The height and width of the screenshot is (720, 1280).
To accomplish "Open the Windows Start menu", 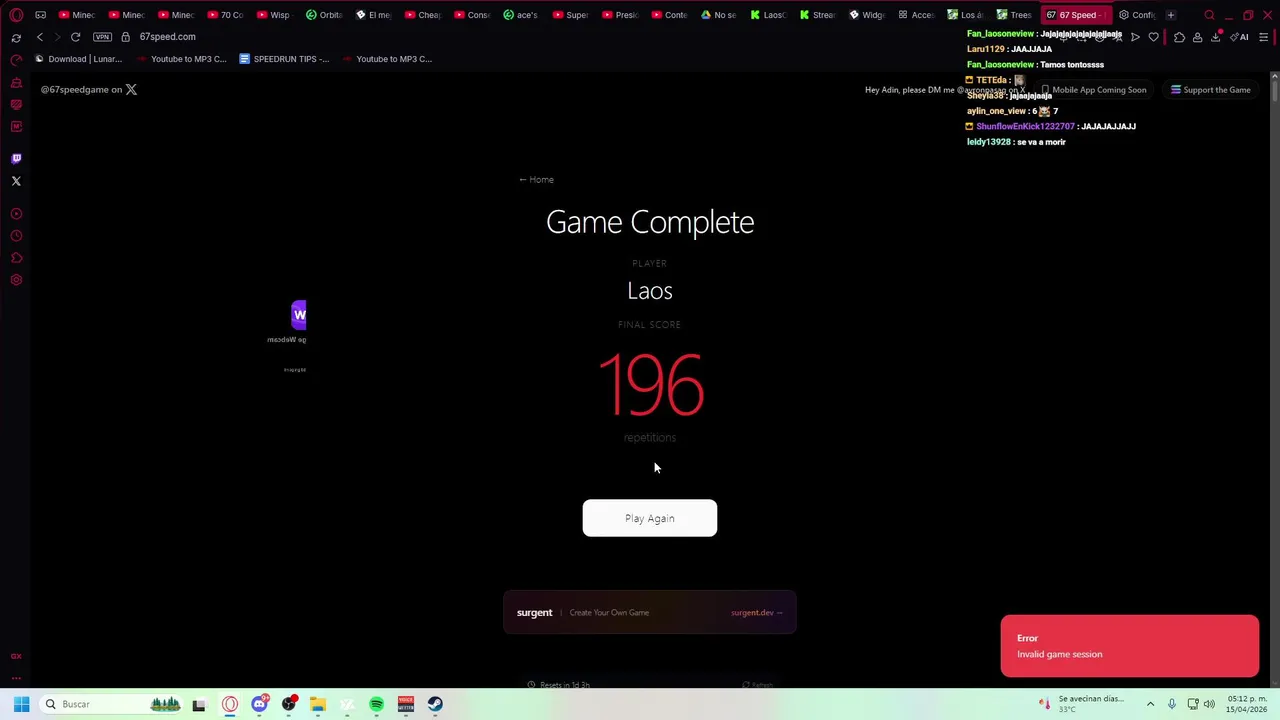I will point(21,704).
